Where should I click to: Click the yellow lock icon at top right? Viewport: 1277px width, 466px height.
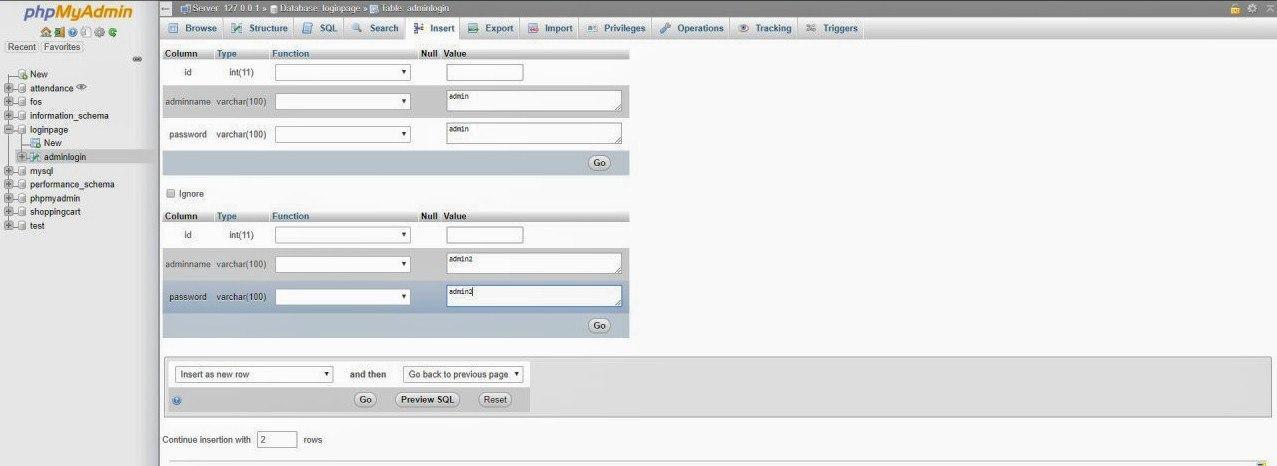click(1235, 8)
